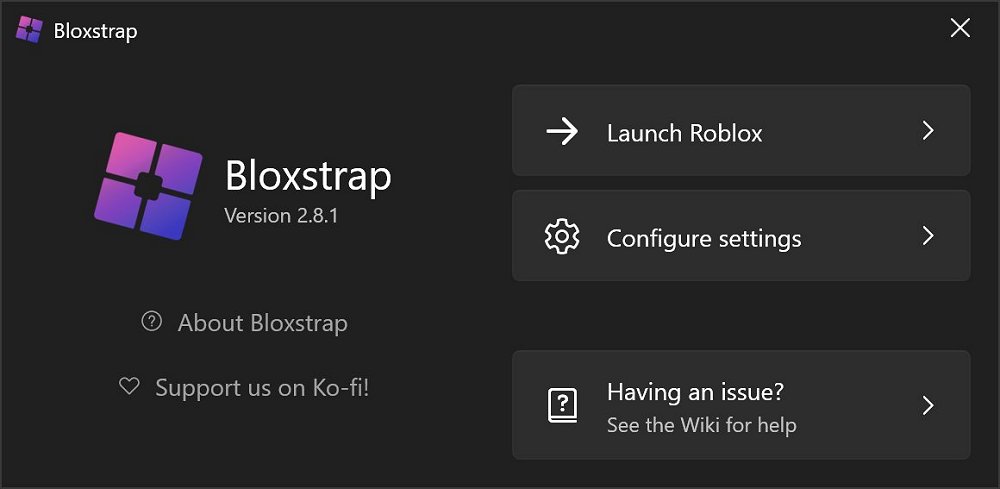
Task: Click the gear icon for Configure settings
Action: (562, 237)
